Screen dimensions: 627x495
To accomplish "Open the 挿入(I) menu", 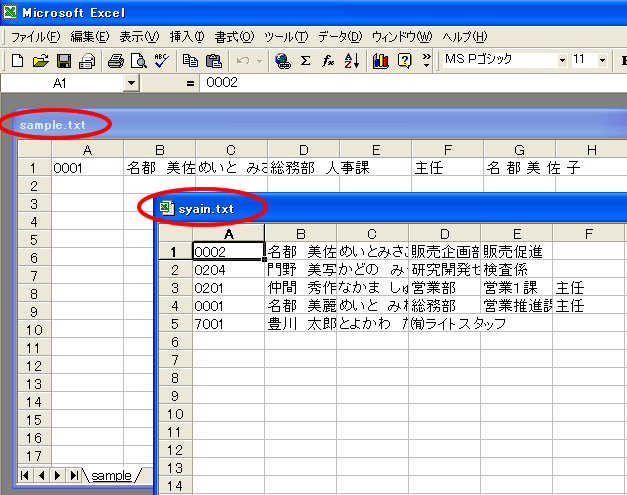I will 187,37.
